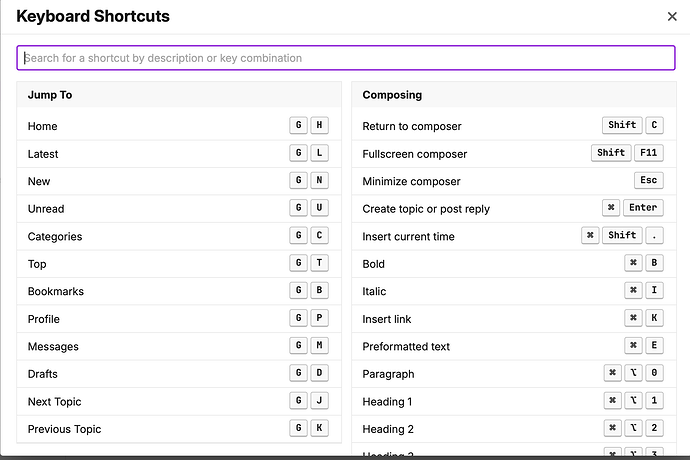Click the Bookmarks shortcut label
The height and width of the screenshot is (460, 690).
(x=56, y=292)
